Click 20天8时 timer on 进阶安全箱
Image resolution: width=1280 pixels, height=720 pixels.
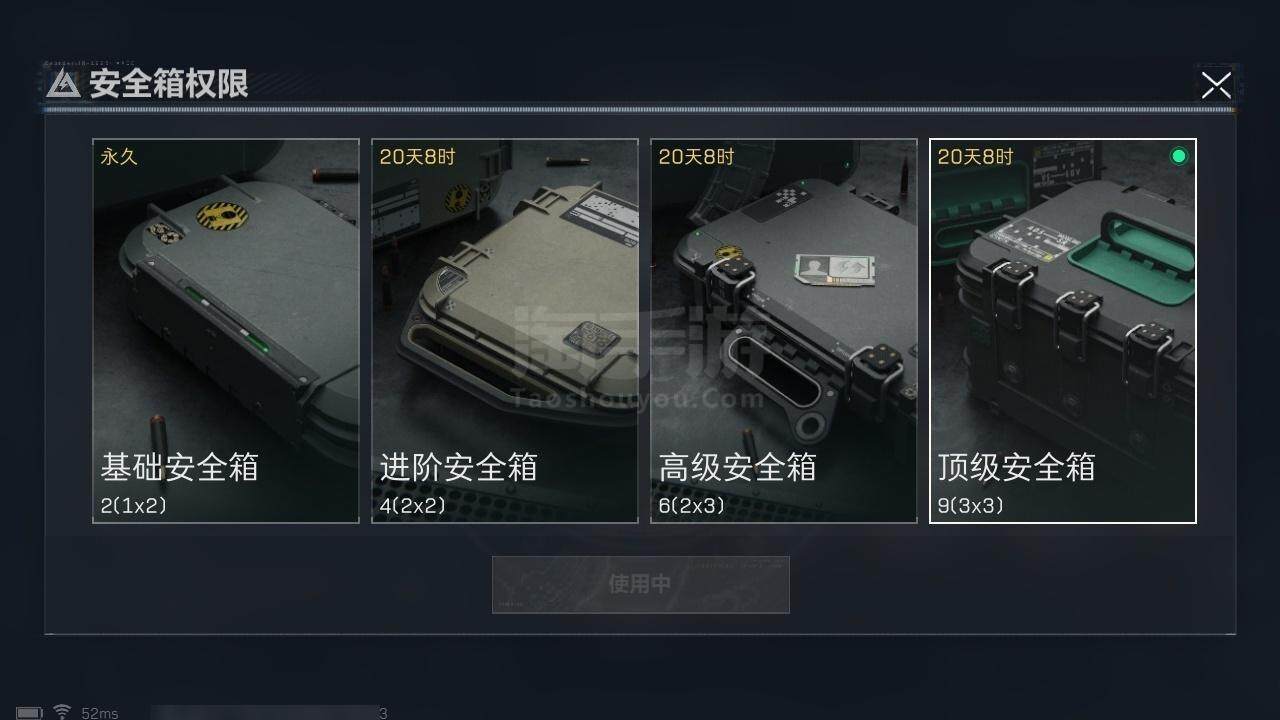click(417, 157)
